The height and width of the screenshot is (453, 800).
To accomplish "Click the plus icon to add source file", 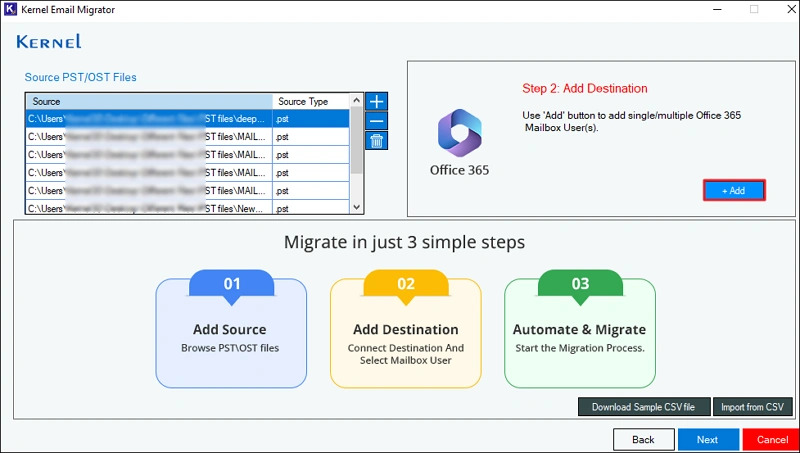I will [x=376, y=101].
